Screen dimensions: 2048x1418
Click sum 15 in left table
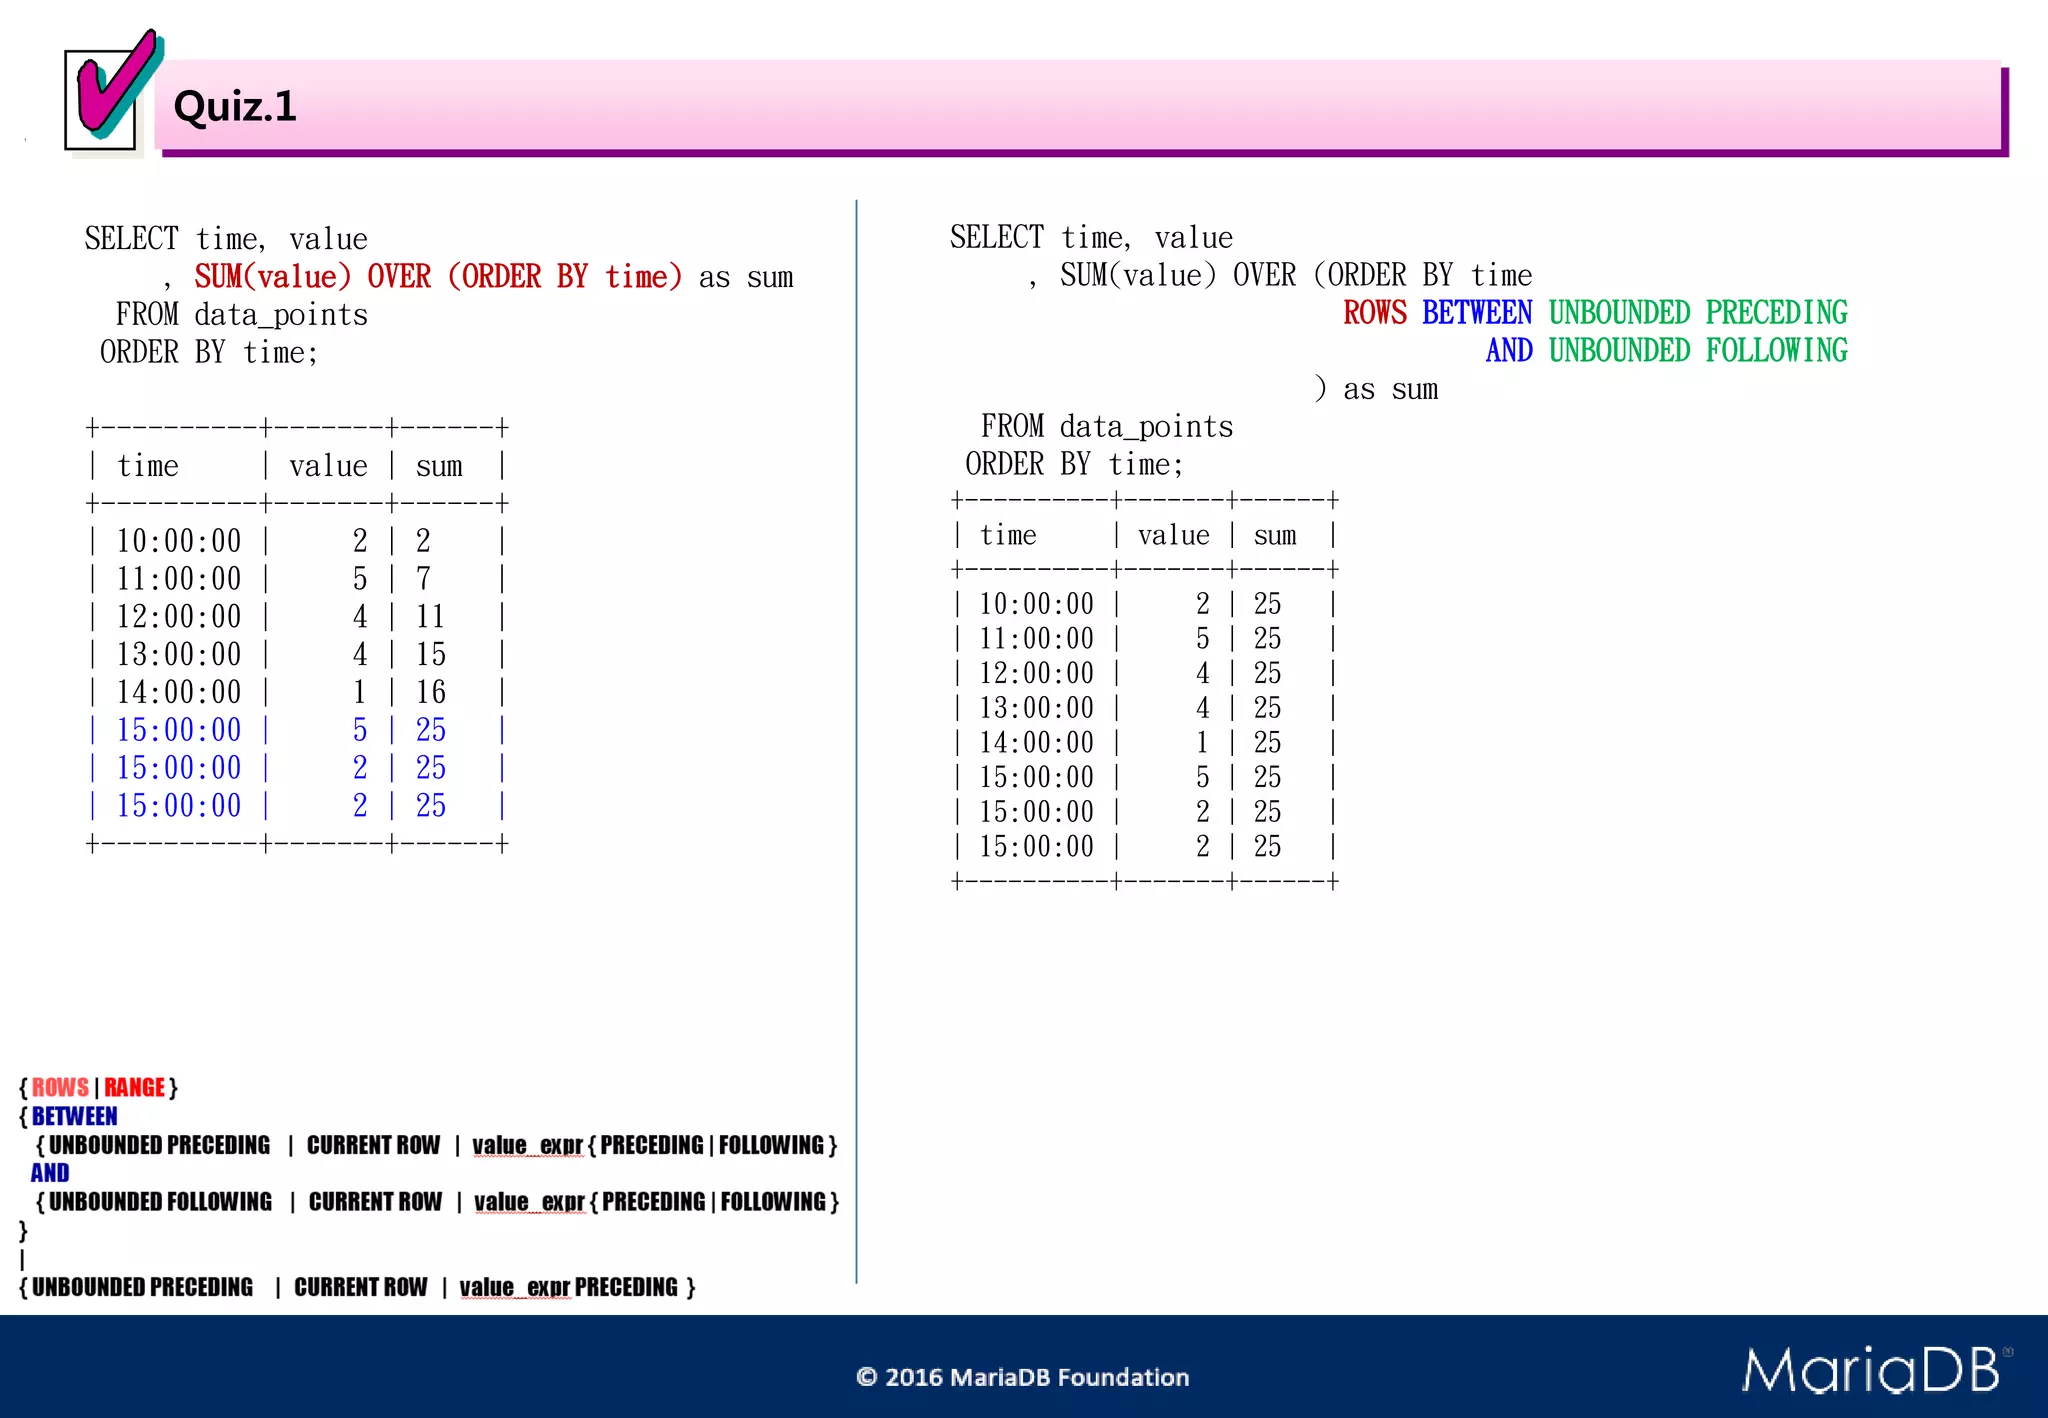pyautogui.click(x=431, y=655)
